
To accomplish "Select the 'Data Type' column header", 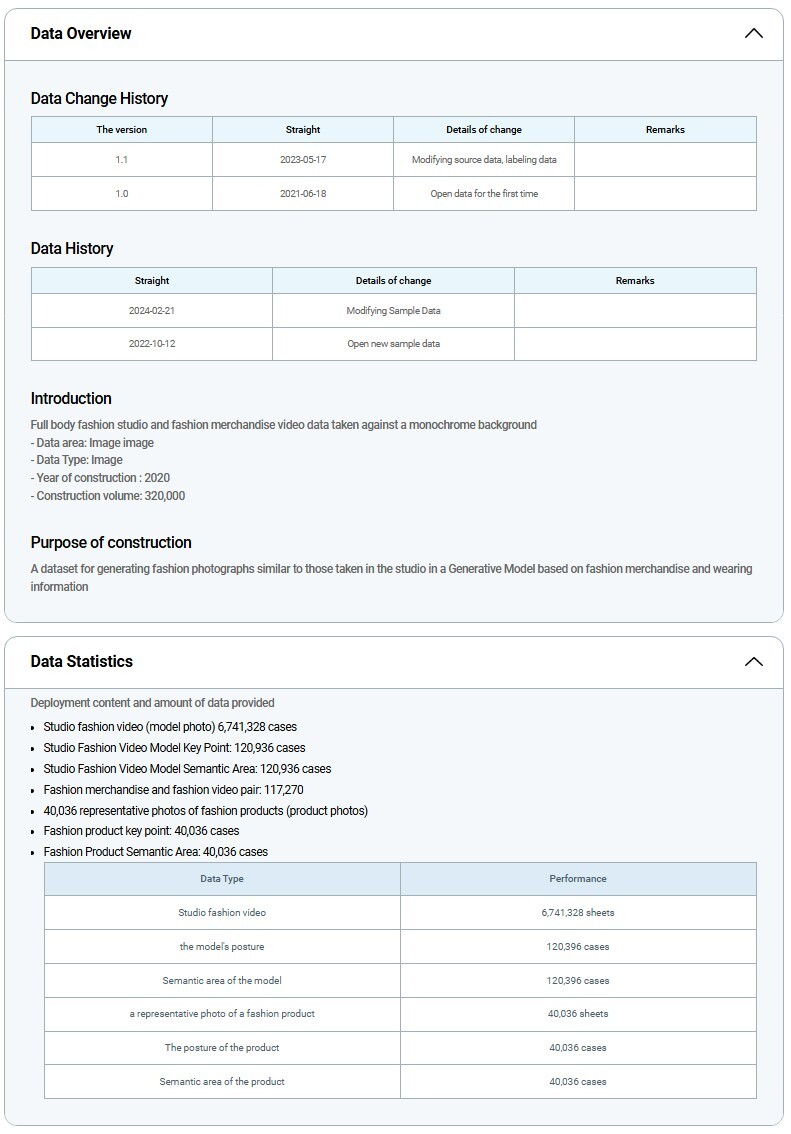I will tap(222, 878).
